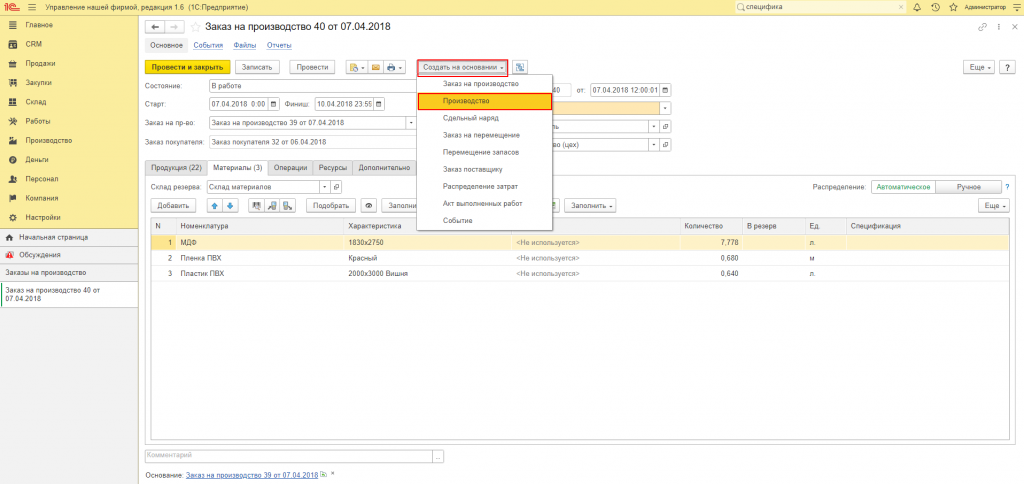This screenshot has height=484, width=1024.
Task: Switch to Операции tab
Action: coord(291,167)
